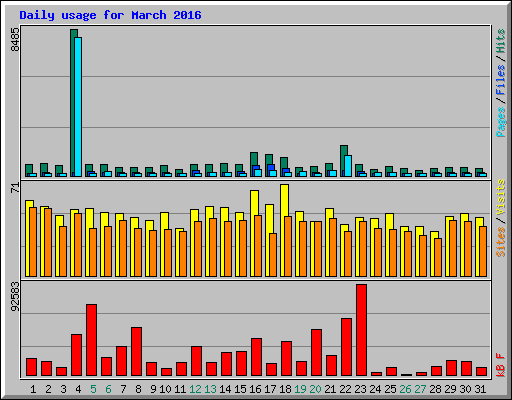Click the green weekend day label 27
512x400 pixels.
420,389
